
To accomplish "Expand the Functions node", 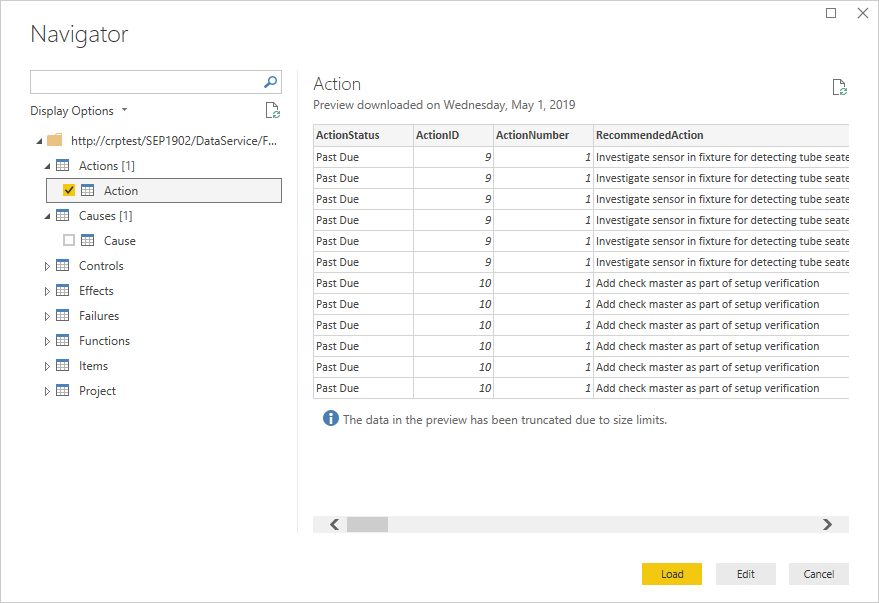I will point(47,341).
